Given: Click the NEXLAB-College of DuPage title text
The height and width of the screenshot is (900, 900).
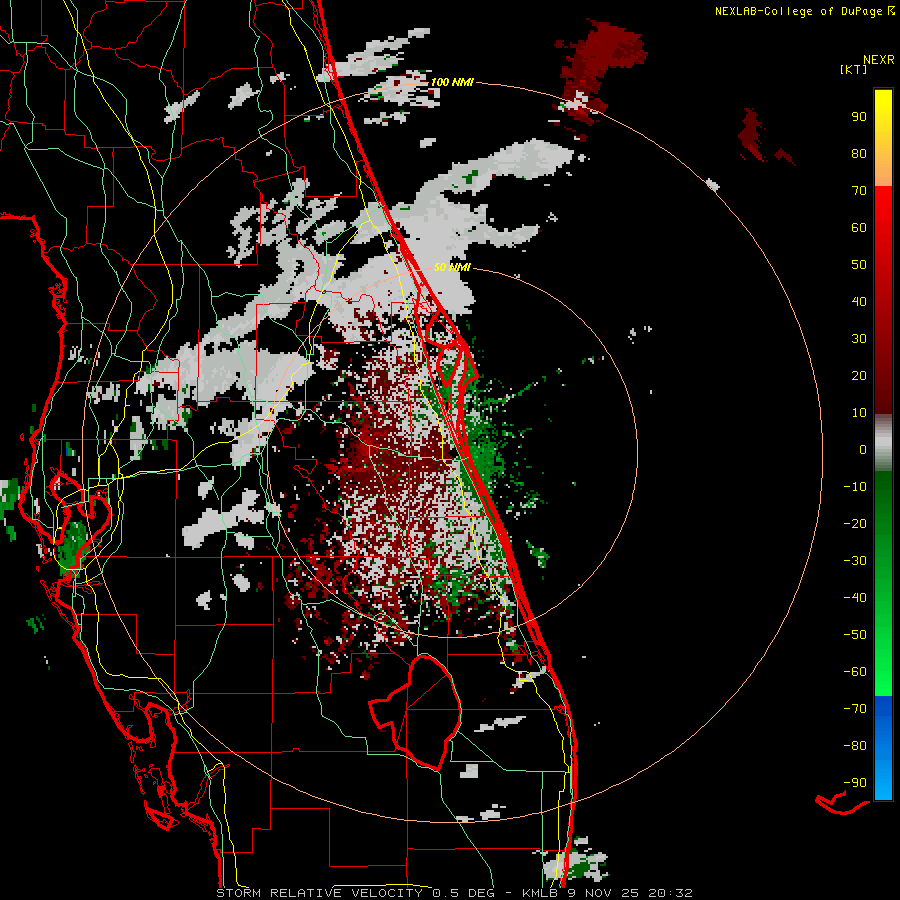Looking at the screenshot, I should [798, 11].
